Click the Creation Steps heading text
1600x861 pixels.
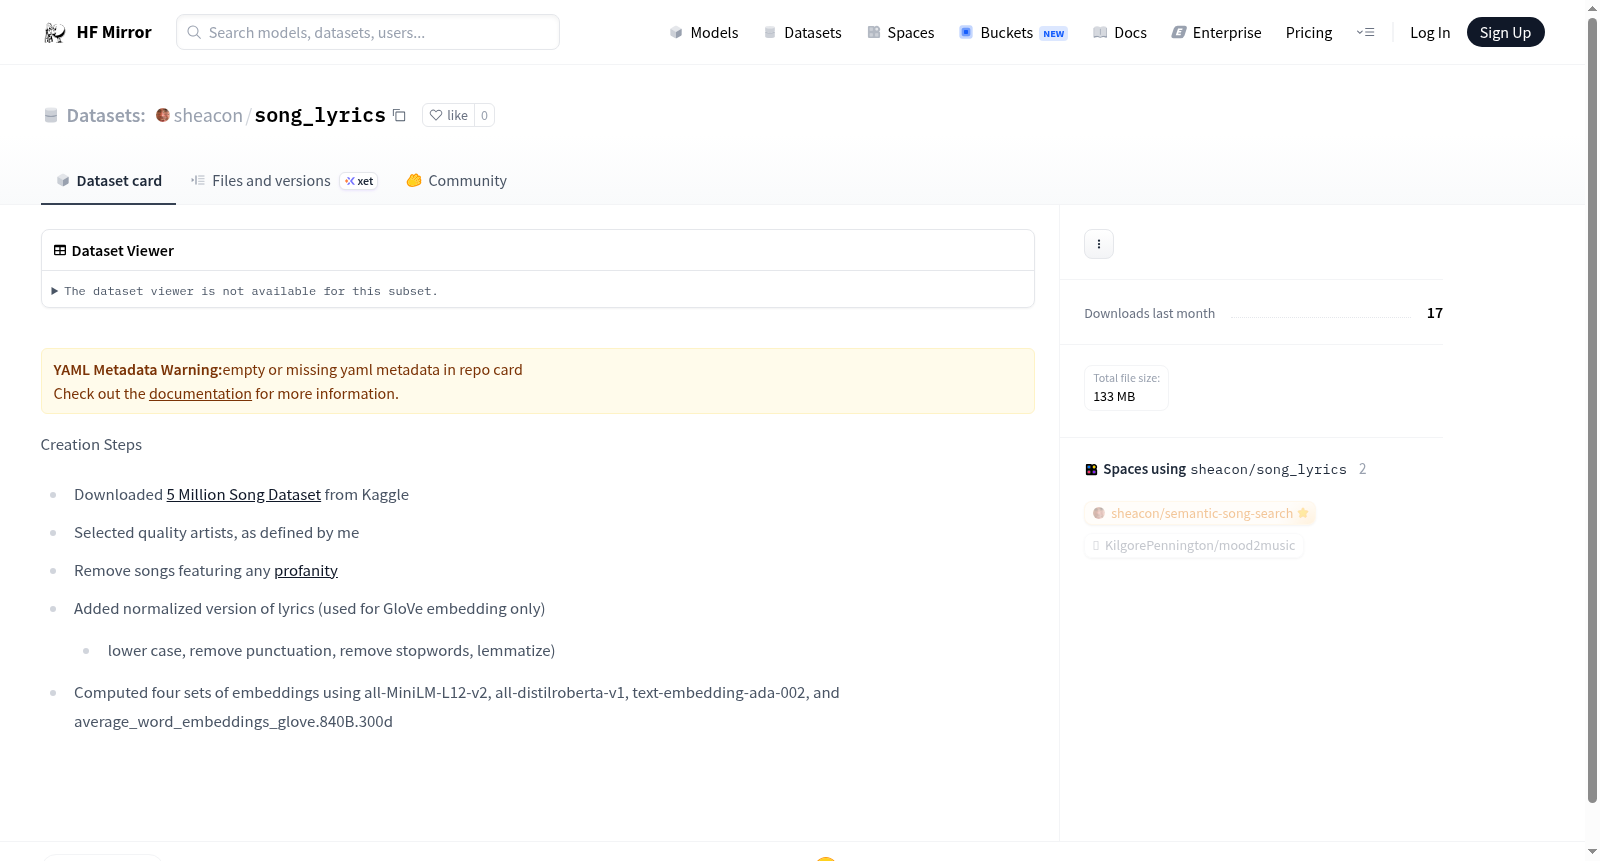pyautogui.click(x=91, y=445)
